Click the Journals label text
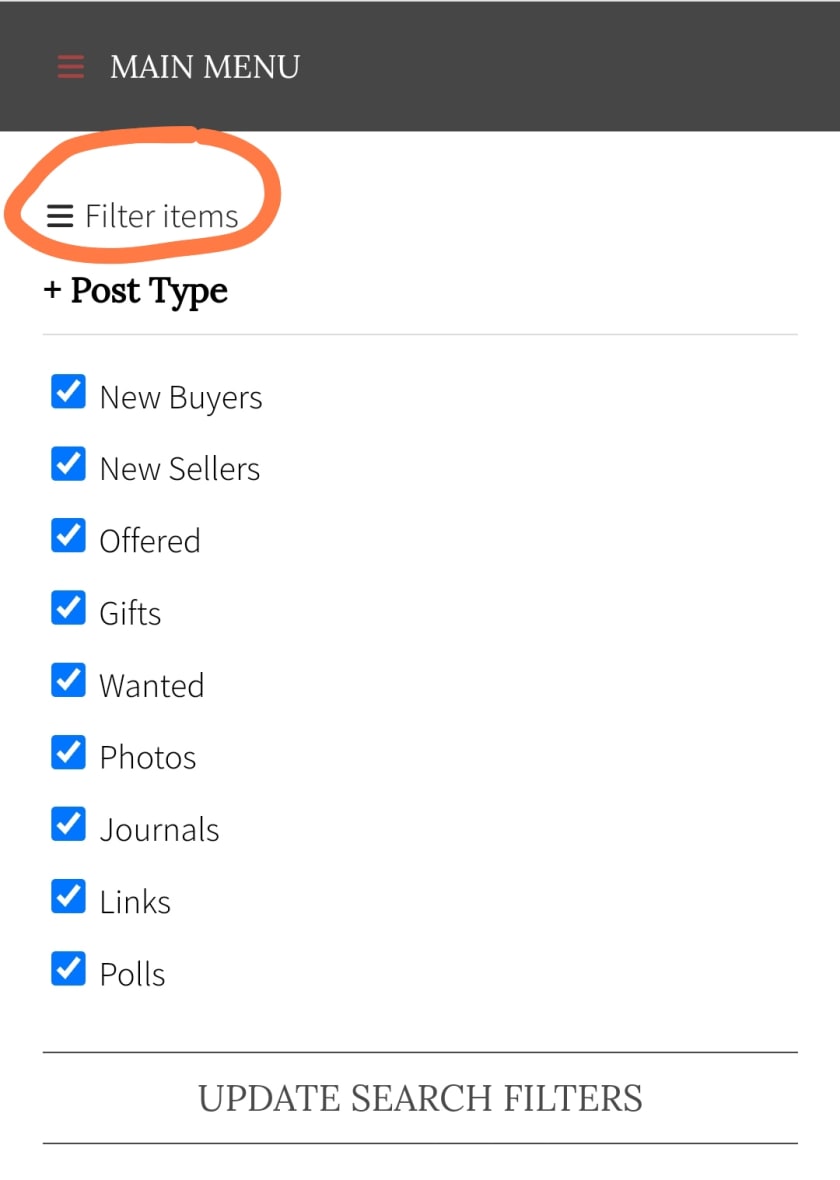 click(x=160, y=830)
